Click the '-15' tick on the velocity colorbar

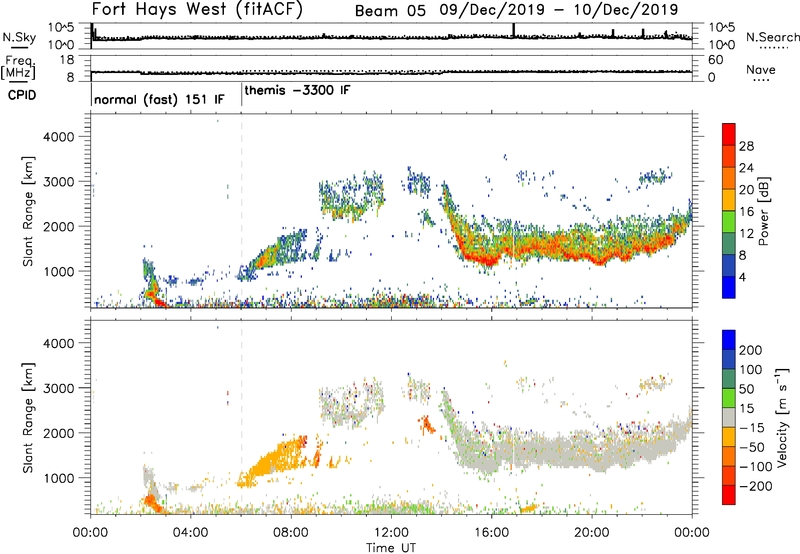[x=751, y=428]
